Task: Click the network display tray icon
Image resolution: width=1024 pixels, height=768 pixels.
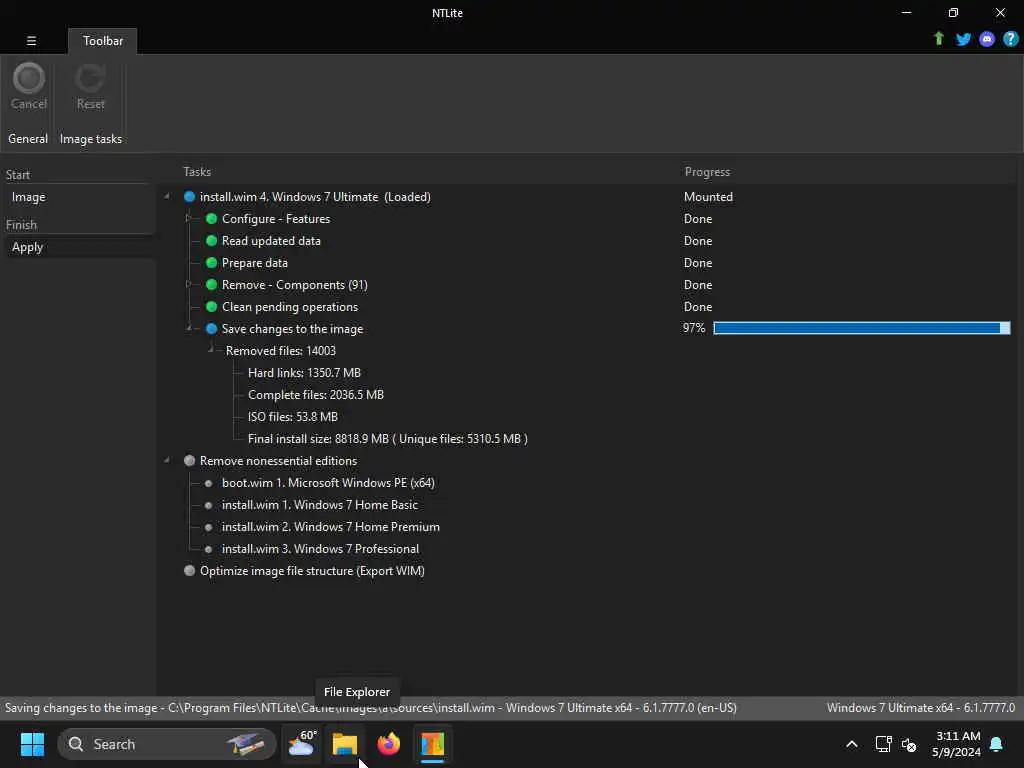Action: click(x=883, y=744)
